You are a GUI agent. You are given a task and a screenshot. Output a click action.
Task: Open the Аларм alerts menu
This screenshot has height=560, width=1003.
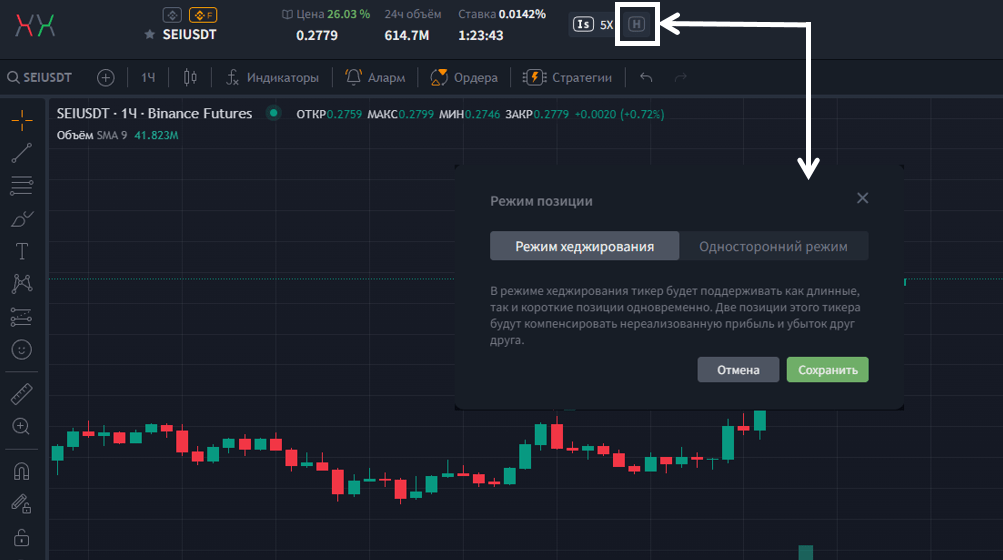(x=375, y=77)
